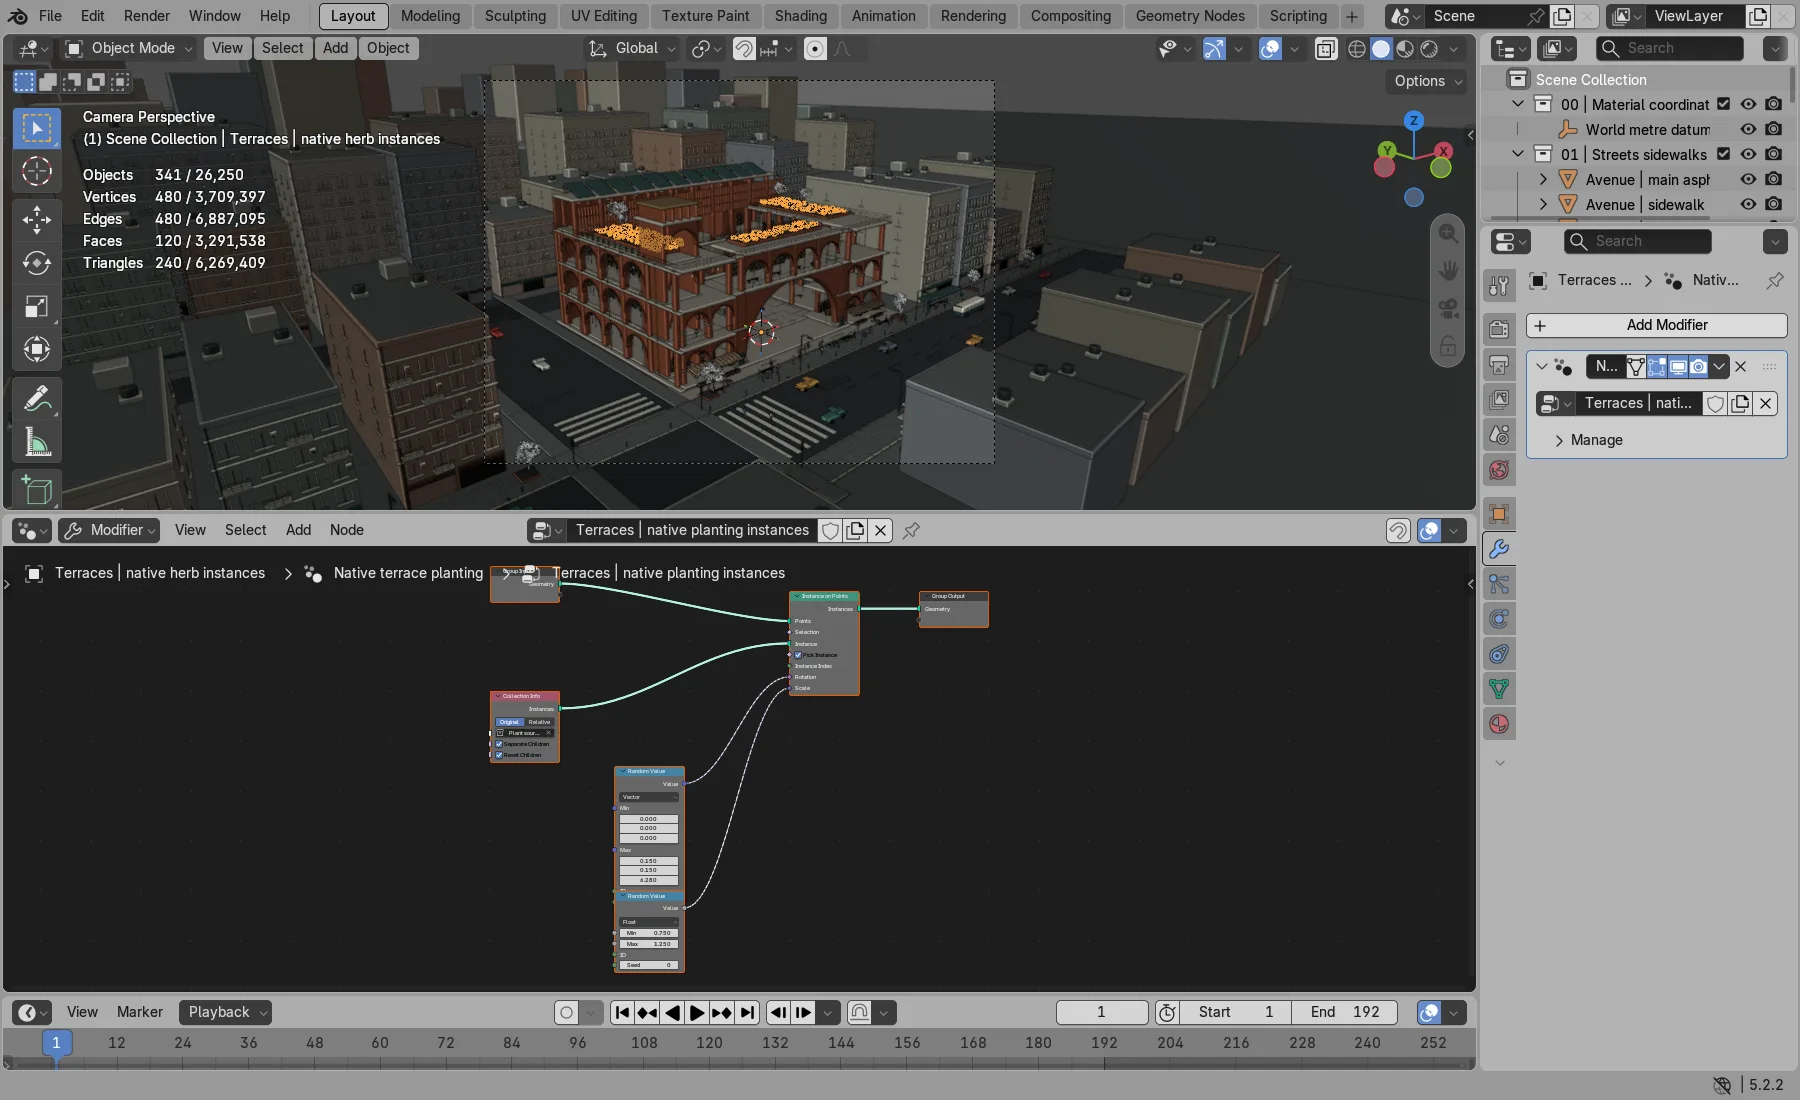This screenshot has width=1800, height=1100.
Task: Toggle camera view icon in viewport
Action: tap(1448, 309)
